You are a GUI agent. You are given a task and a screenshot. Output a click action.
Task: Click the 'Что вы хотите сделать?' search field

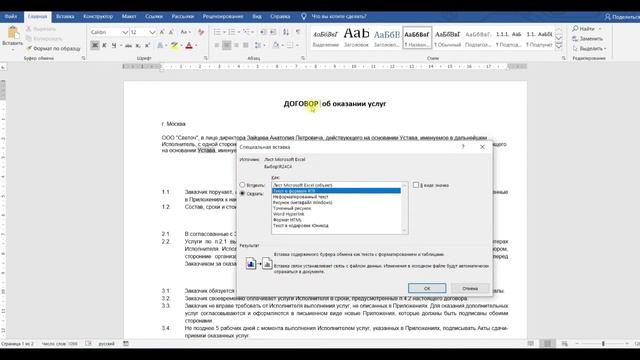tap(339, 16)
